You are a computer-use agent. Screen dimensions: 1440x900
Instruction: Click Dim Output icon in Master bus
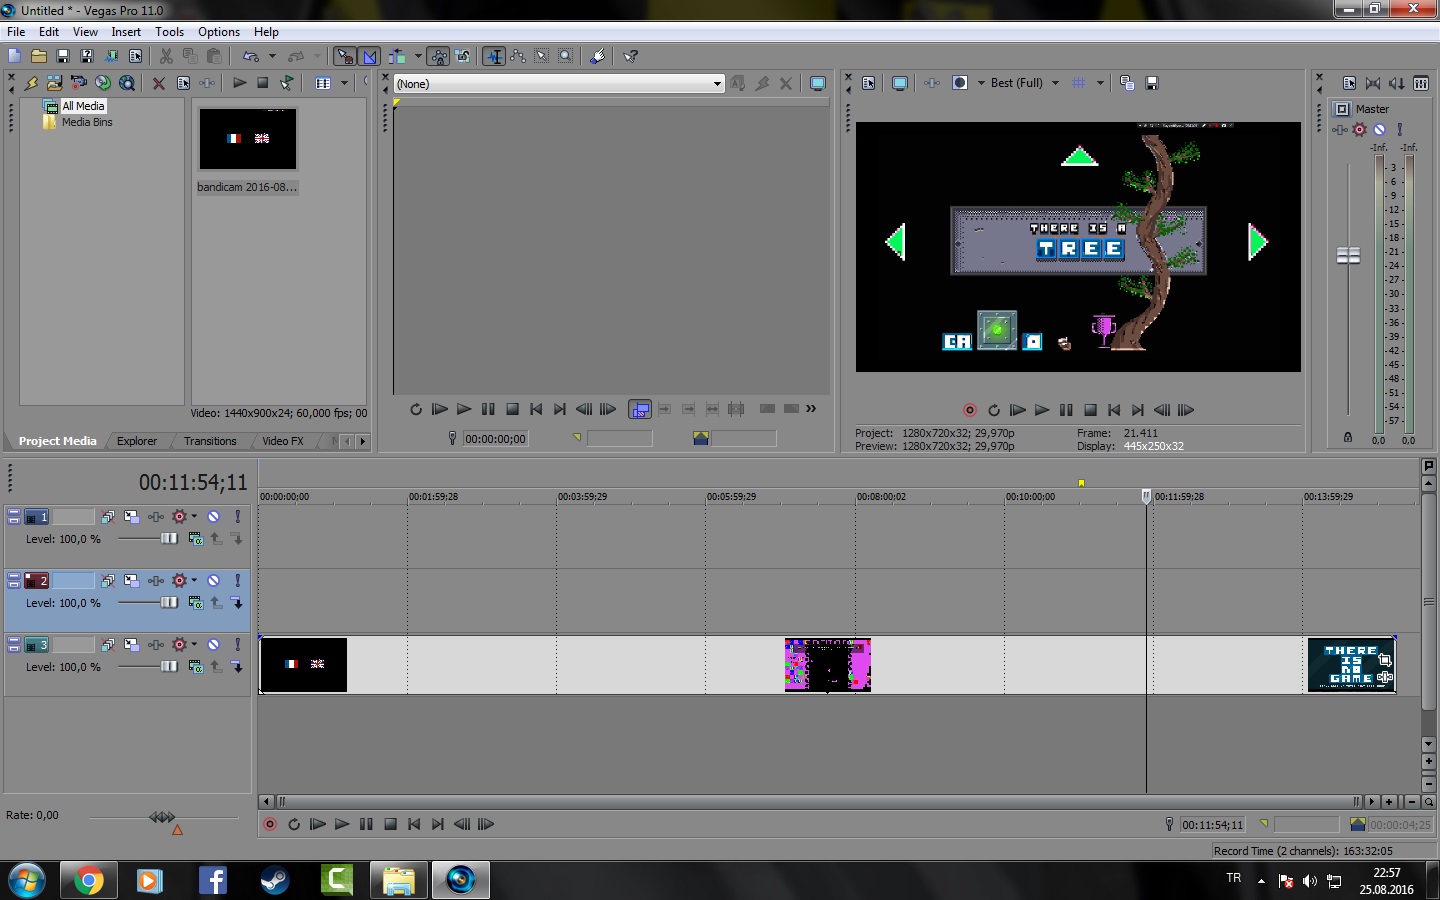click(x=1397, y=83)
